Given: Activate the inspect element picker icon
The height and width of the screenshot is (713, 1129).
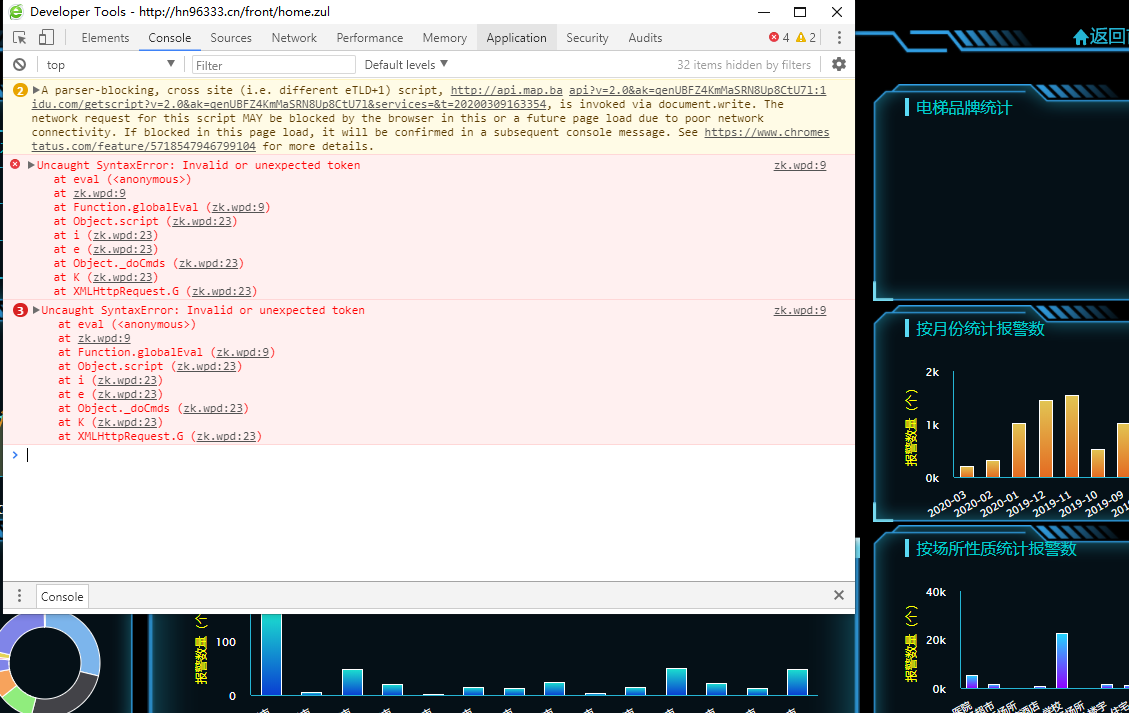Looking at the screenshot, I should 19,37.
